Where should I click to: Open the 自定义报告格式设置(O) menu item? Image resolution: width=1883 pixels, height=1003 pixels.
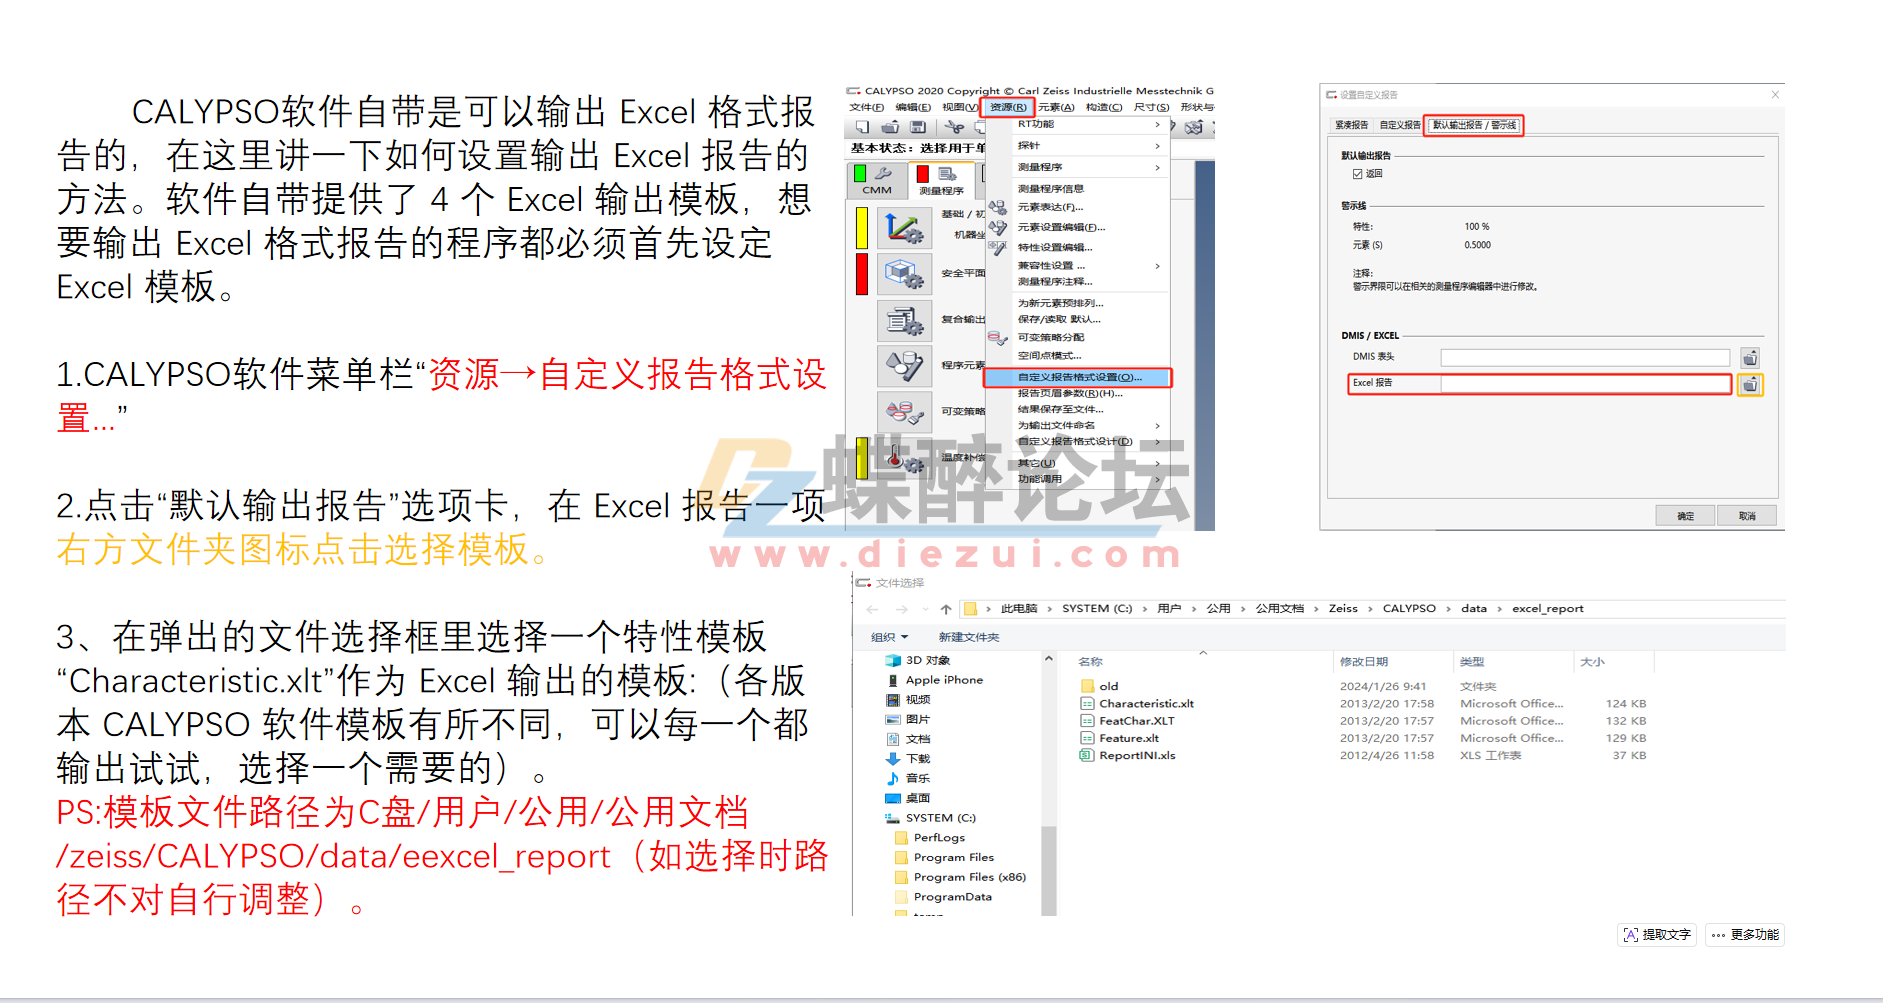[1078, 378]
